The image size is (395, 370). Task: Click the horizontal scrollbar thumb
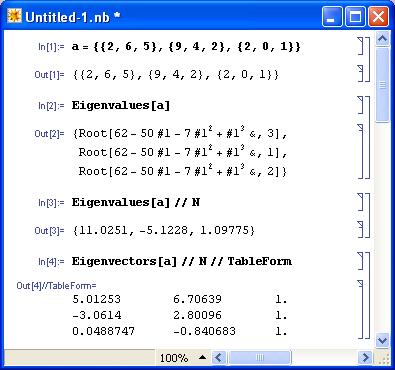[x=259, y=358]
